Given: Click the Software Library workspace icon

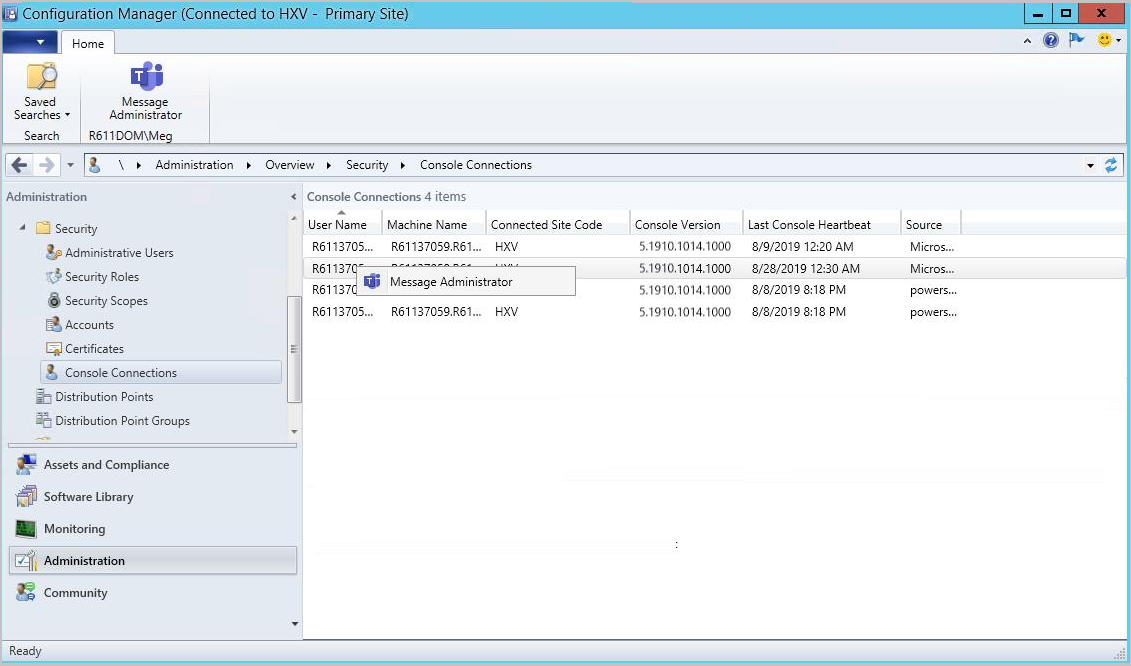Looking at the screenshot, I should pos(26,496).
